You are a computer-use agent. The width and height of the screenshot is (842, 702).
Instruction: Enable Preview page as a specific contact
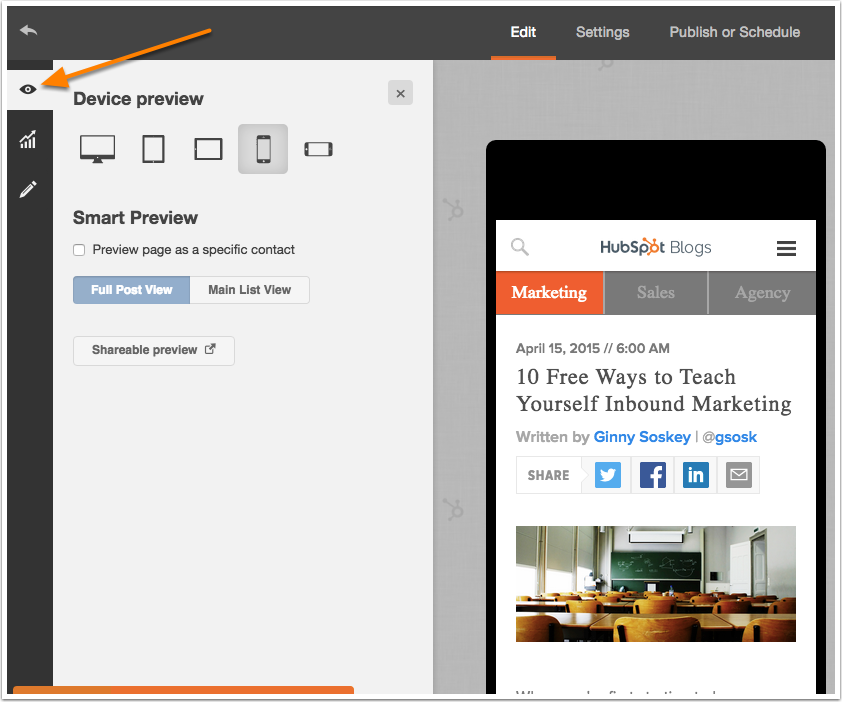79,250
